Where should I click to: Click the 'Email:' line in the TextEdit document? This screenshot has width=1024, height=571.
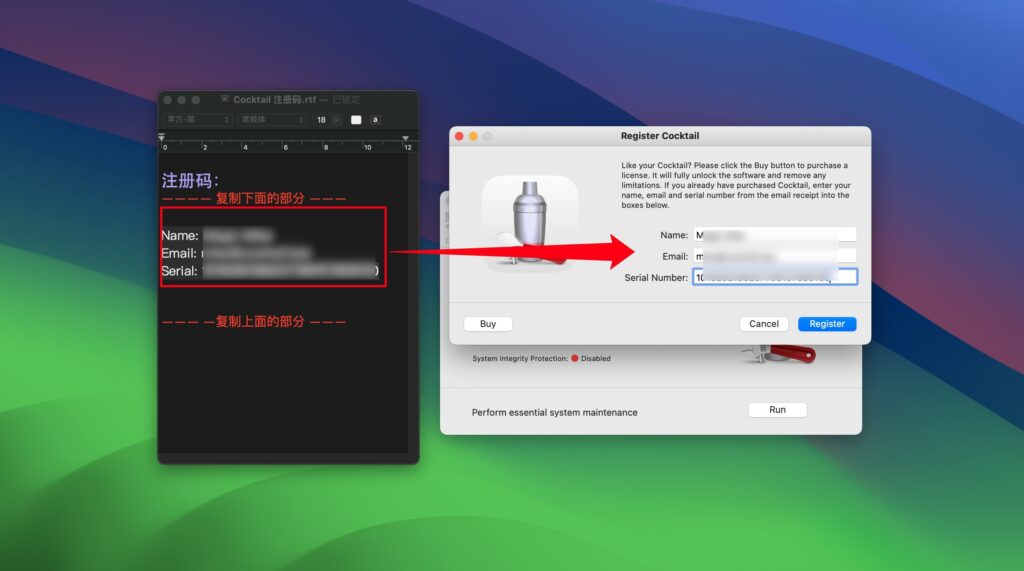(236, 253)
